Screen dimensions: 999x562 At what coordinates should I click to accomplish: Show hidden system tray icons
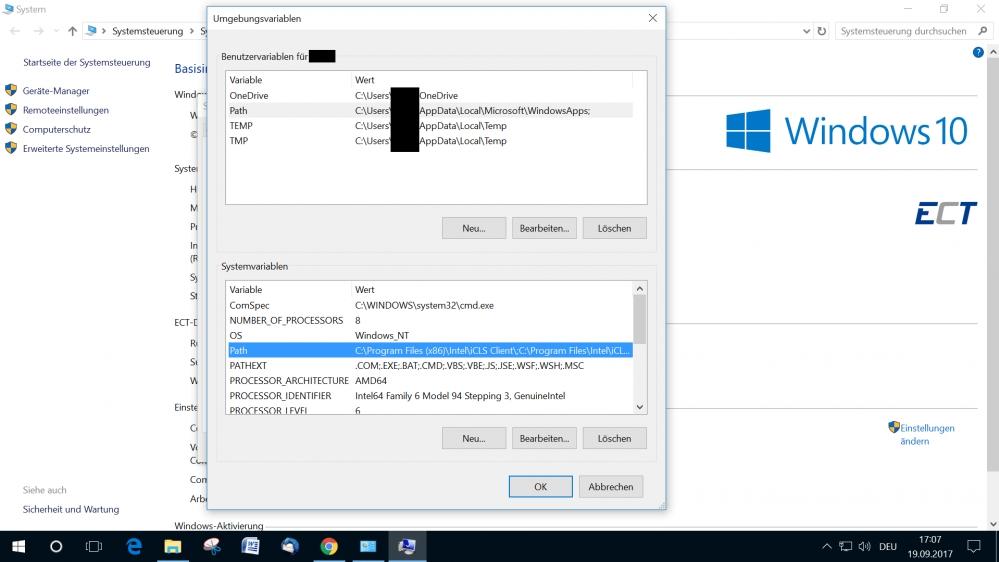pos(826,547)
